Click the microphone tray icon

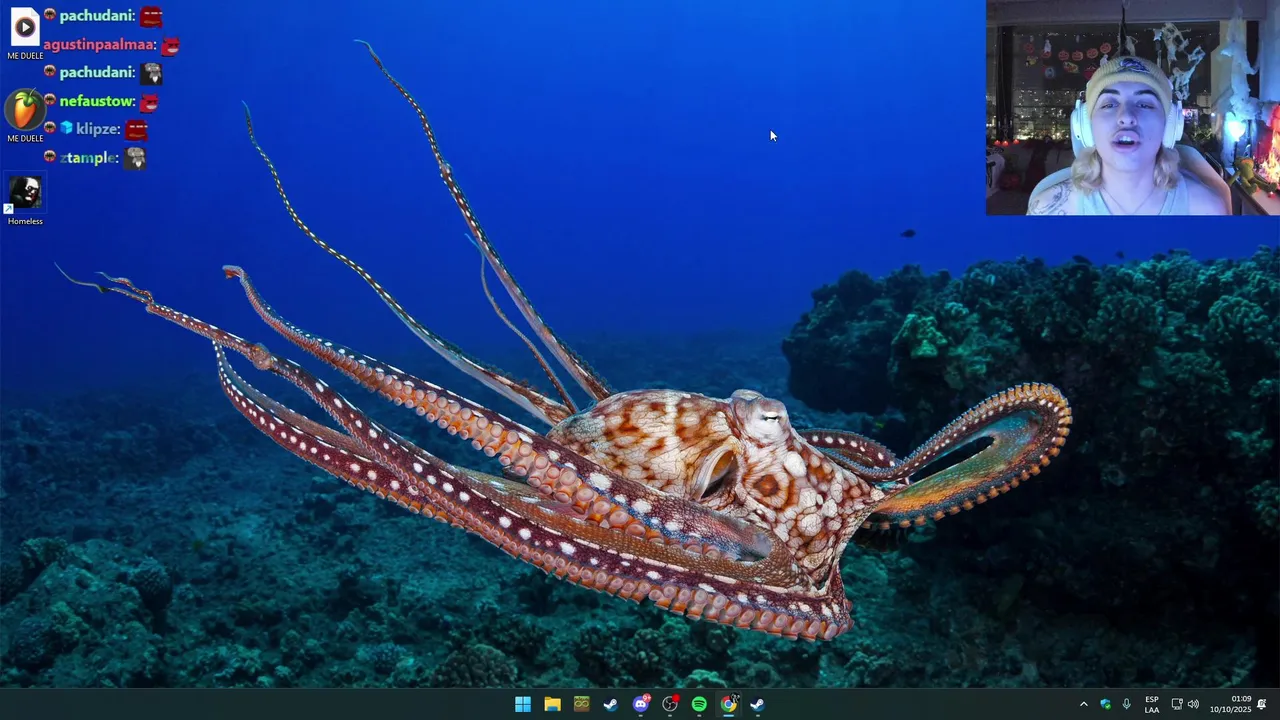[1127, 704]
